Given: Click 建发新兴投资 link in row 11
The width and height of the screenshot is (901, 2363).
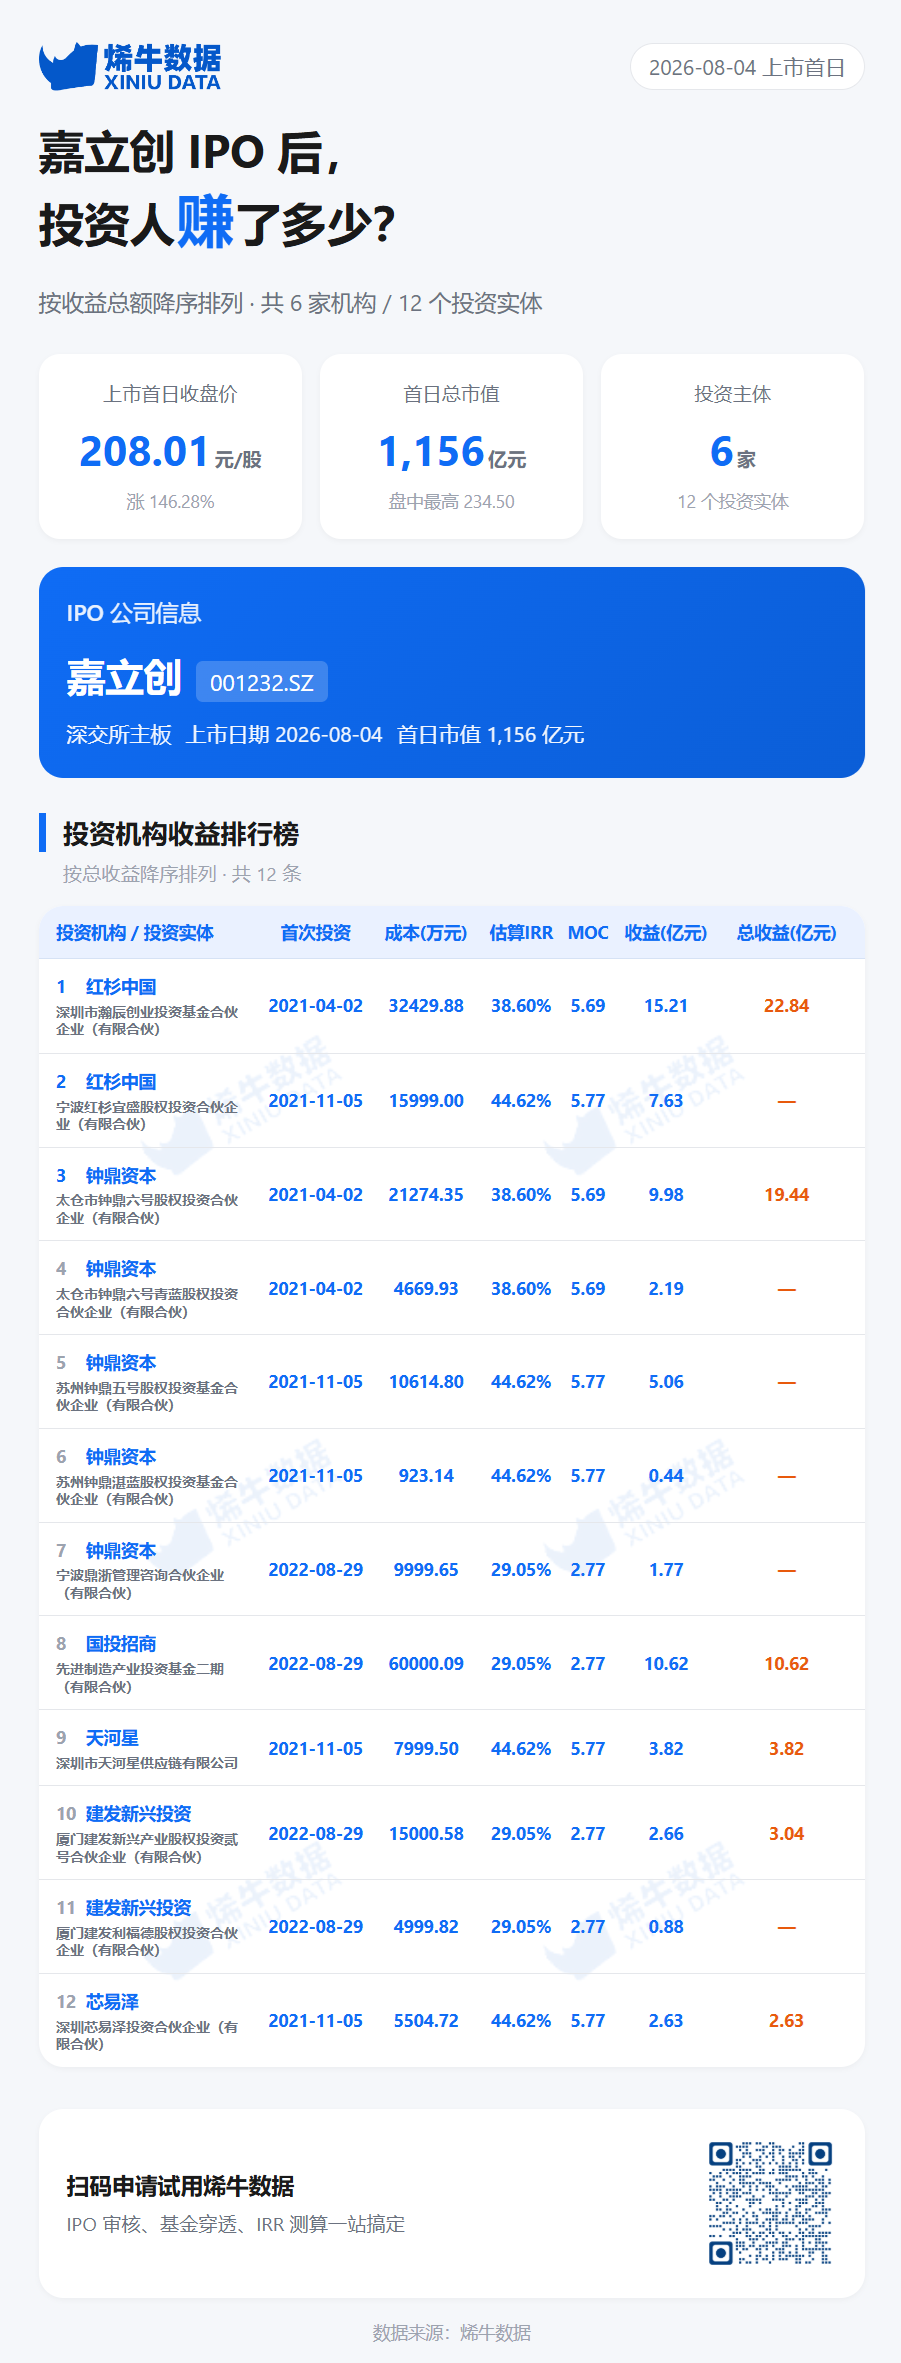Looking at the screenshot, I should pyautogui.click(x=138, y=1908).
